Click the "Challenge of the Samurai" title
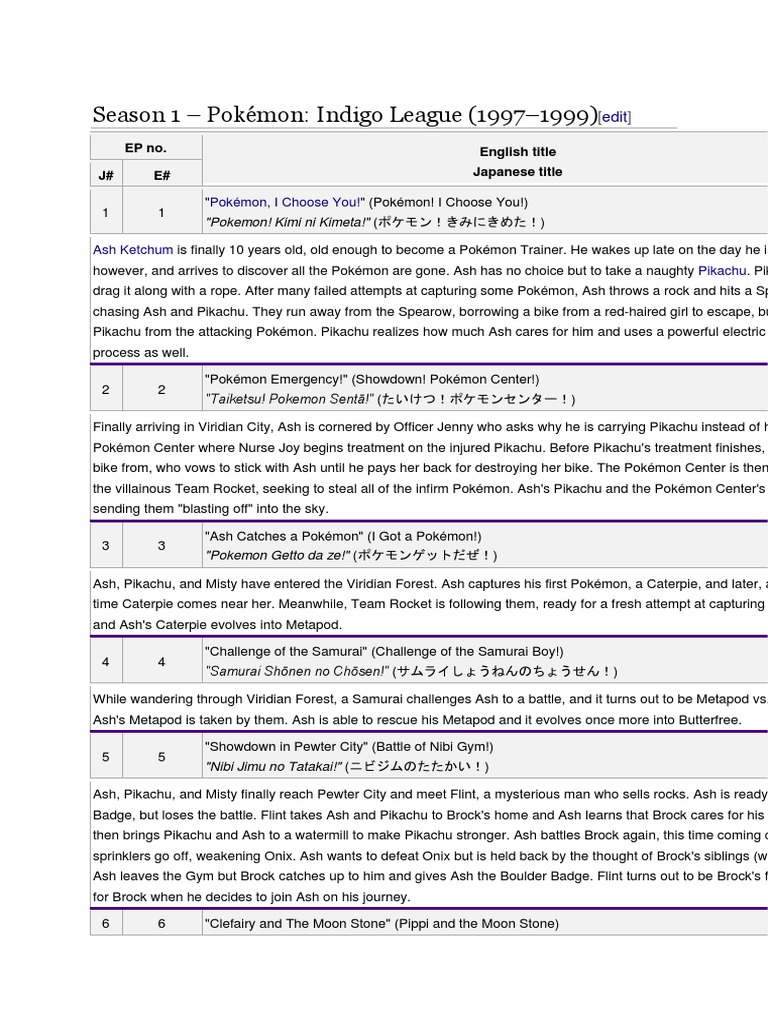Screen dimensions: 768x1024 pyautogui.click(x=286, y=652)
